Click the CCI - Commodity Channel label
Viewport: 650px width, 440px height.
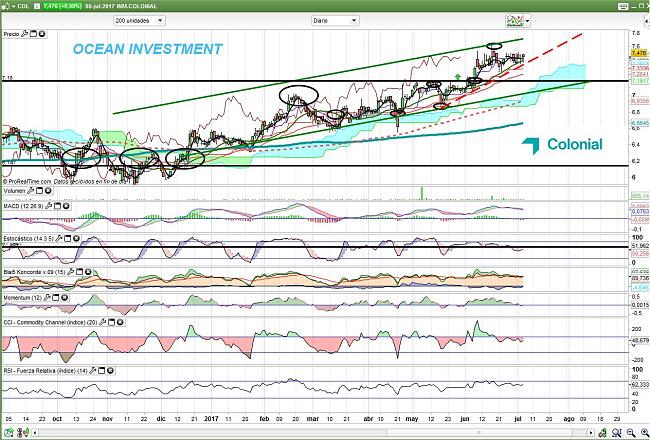tap(50, 322)
